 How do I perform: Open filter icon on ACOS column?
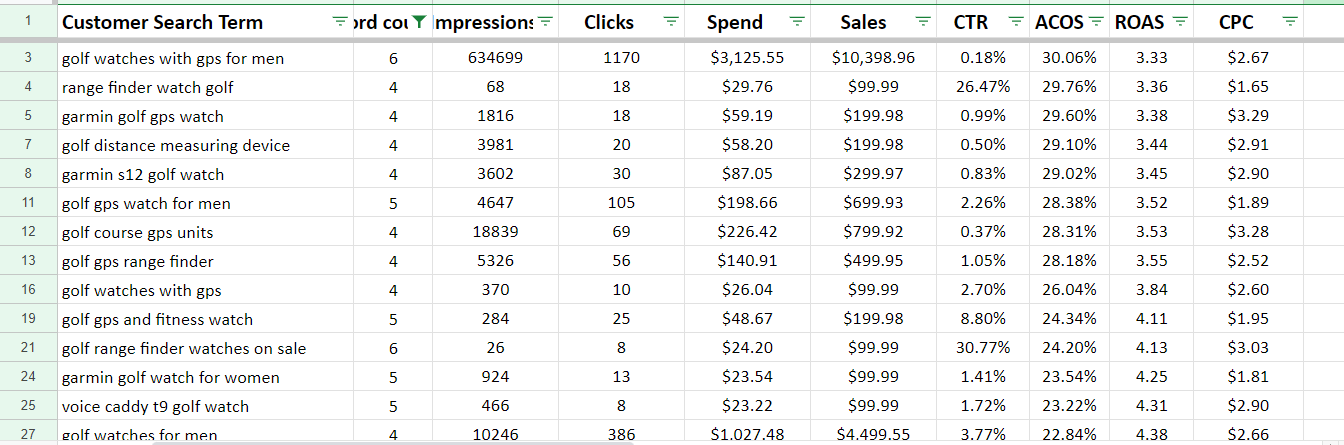pyautogui.click(x=1097, y=22)
